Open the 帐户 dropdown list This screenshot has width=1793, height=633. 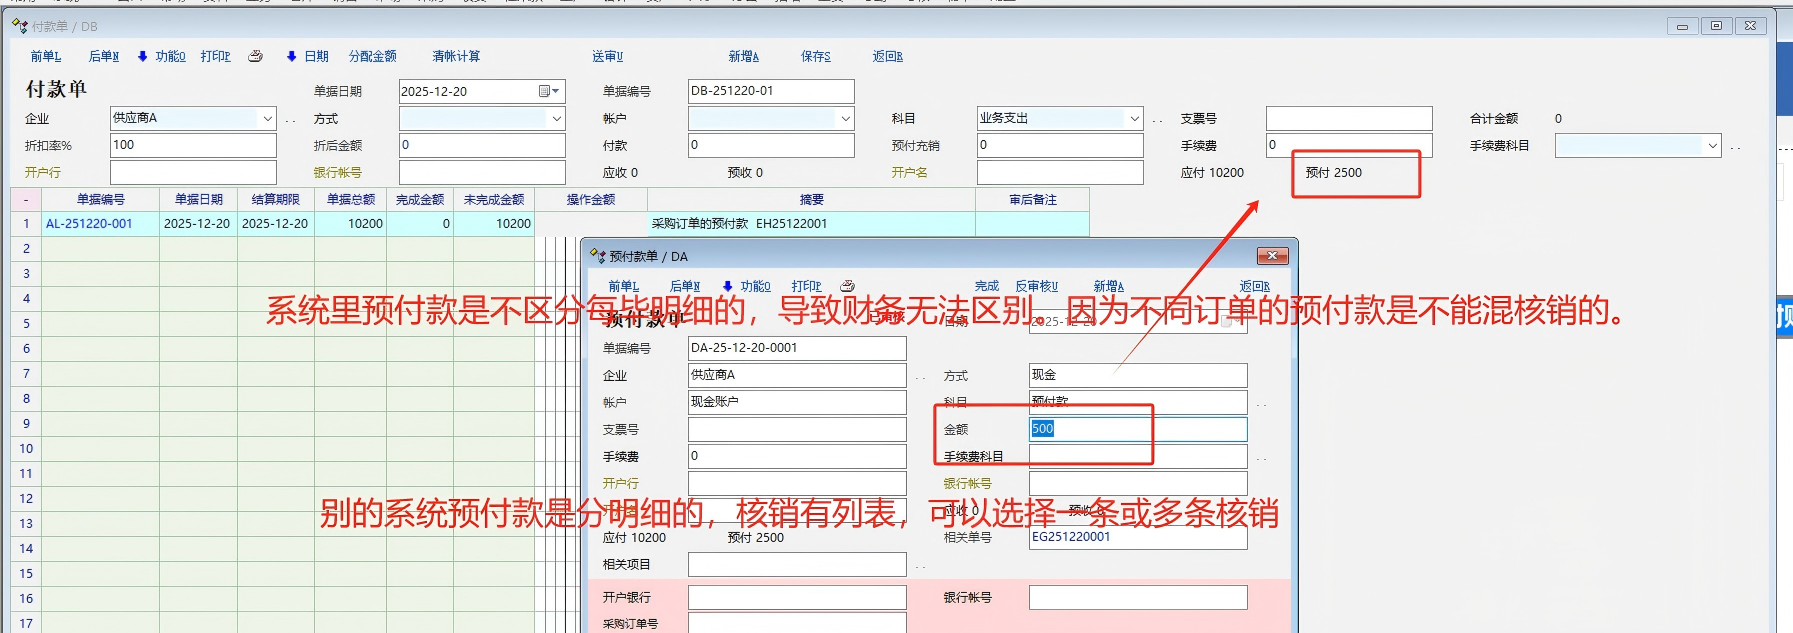[x=845, y=118]
